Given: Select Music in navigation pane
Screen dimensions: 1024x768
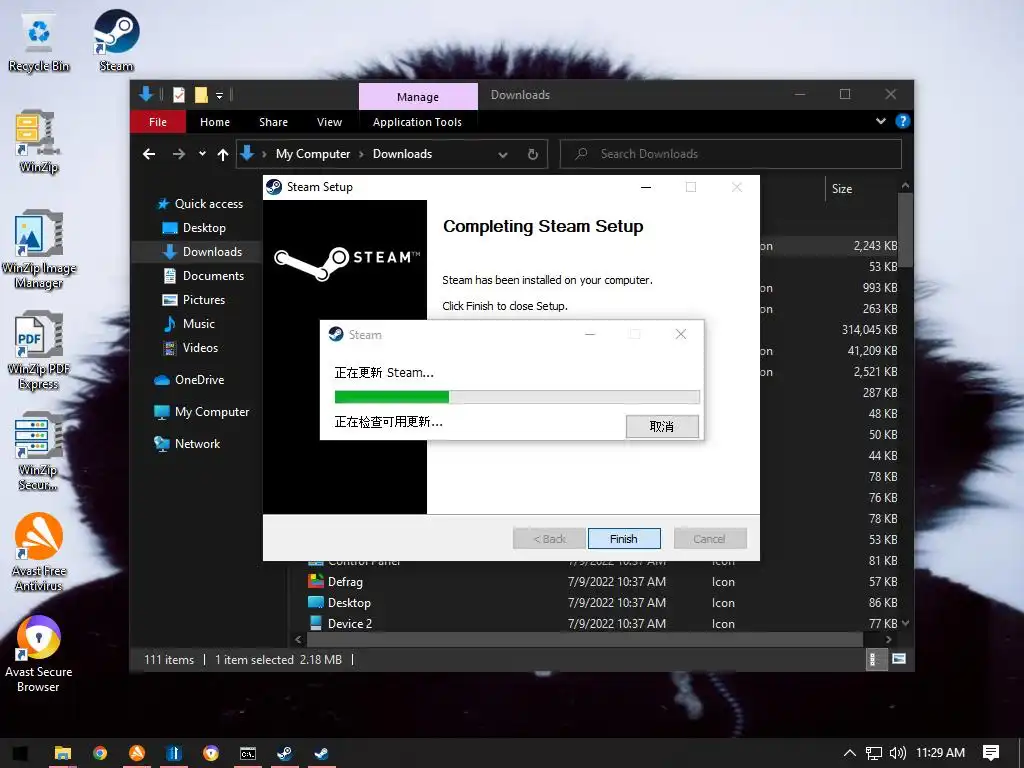Looking at the screenshot, I should pyautogui.click(x=189, y=324).
